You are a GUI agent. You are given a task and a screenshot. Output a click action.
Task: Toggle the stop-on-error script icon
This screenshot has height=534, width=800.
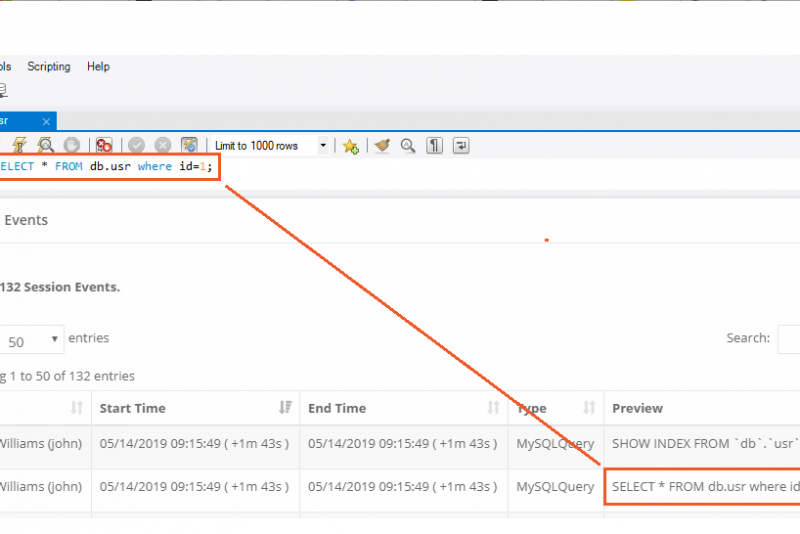(104, 146)
